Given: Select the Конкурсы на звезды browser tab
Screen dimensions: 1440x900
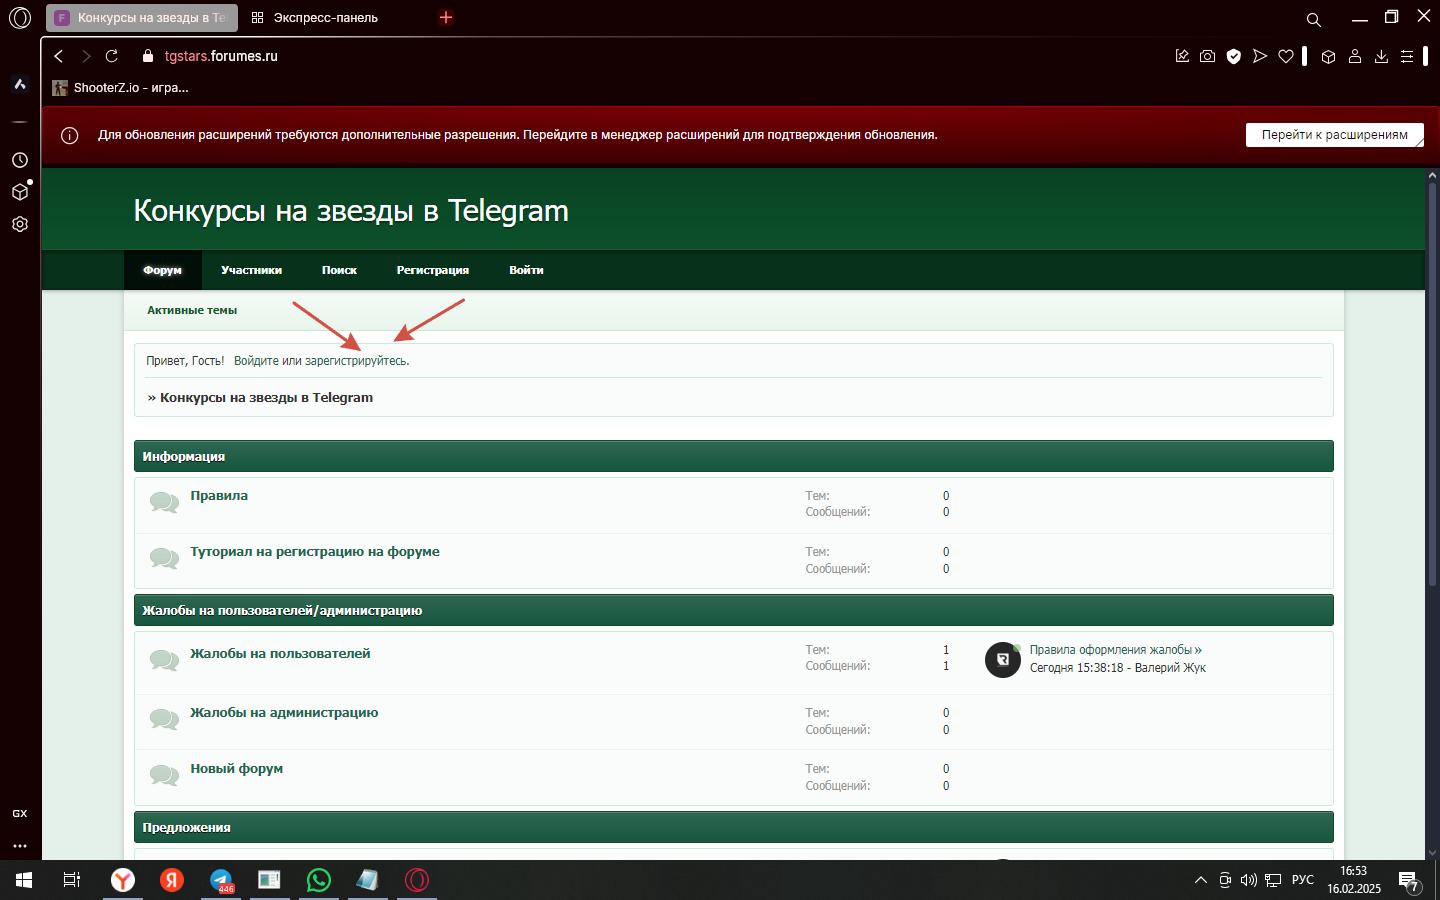Looking at the screenshot, I should tap(142, 17).
